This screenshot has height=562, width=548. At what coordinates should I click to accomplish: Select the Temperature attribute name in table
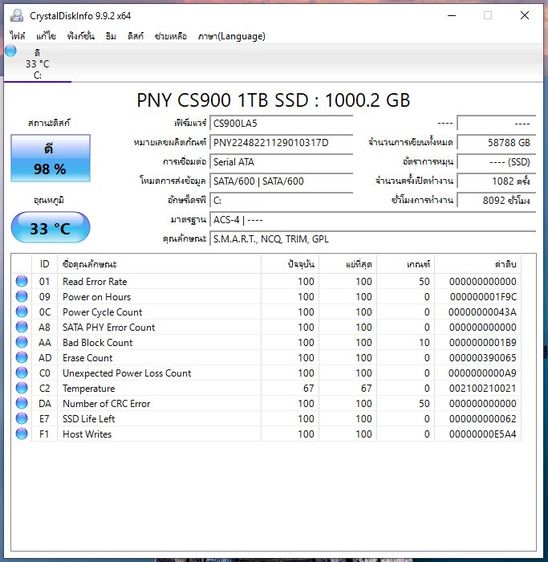click(x=89, y=388)
